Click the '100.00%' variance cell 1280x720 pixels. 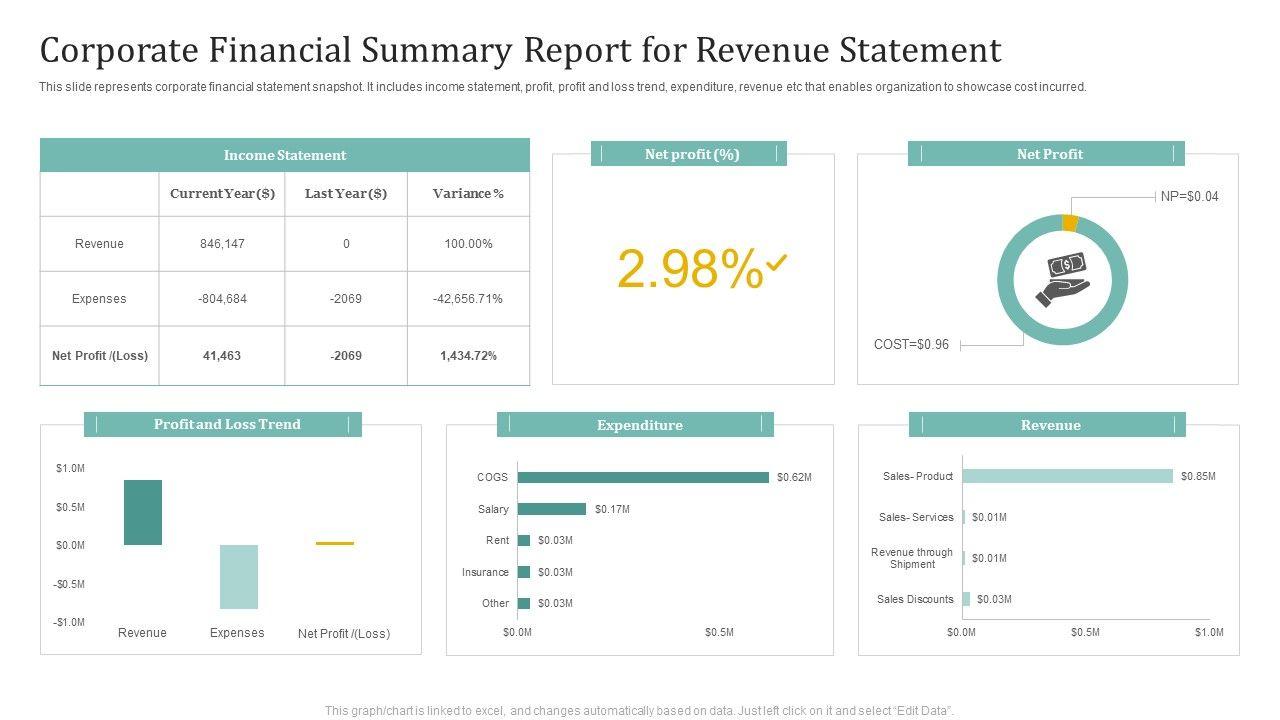click(468, 244)
